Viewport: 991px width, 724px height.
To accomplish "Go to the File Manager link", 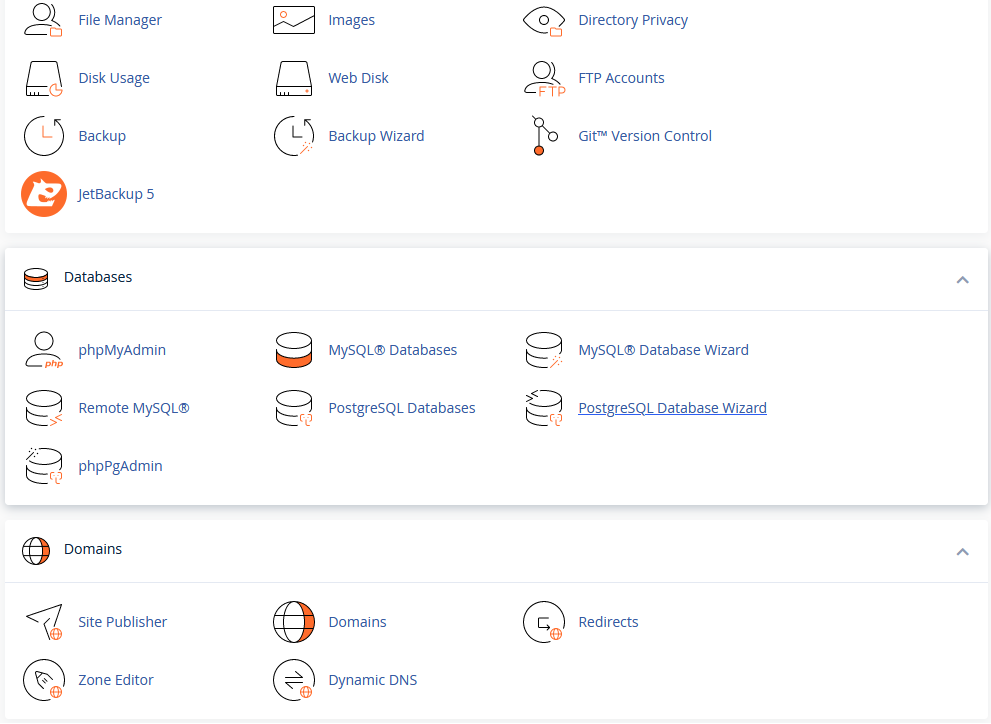I will coord(120,20).
